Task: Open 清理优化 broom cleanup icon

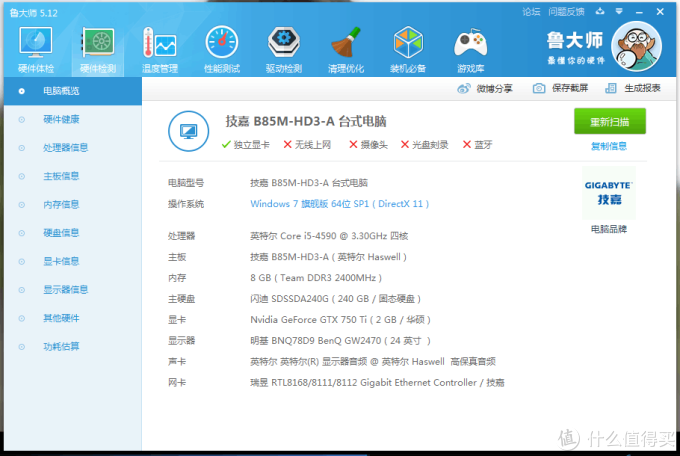Action: (x=346, y=49)
